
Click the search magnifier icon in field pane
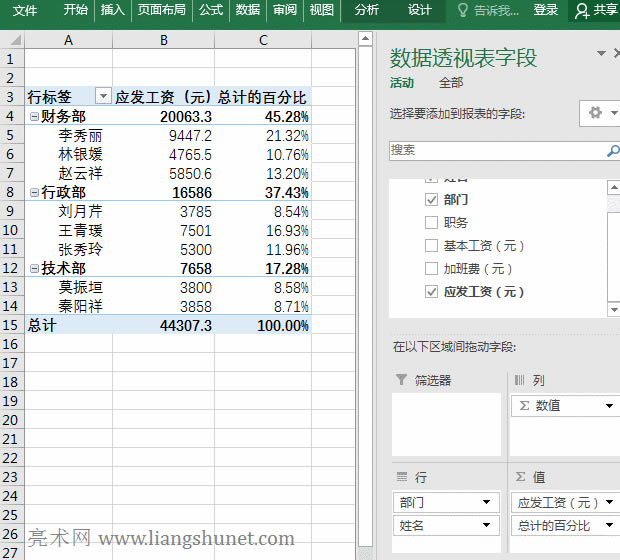point(612,151)
